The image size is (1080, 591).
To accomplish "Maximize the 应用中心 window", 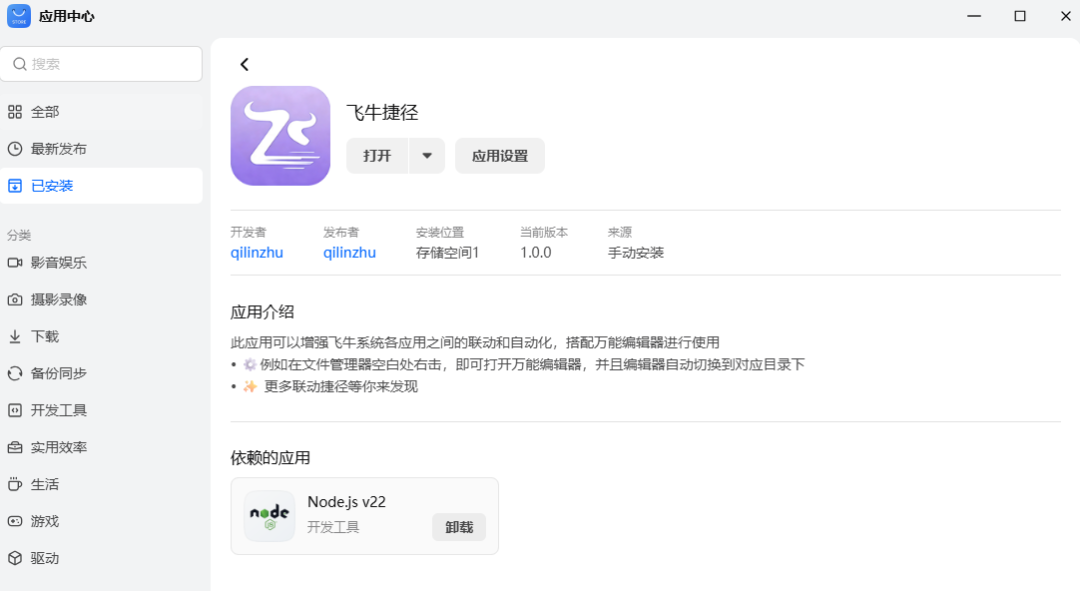I will pos(1020,16).
